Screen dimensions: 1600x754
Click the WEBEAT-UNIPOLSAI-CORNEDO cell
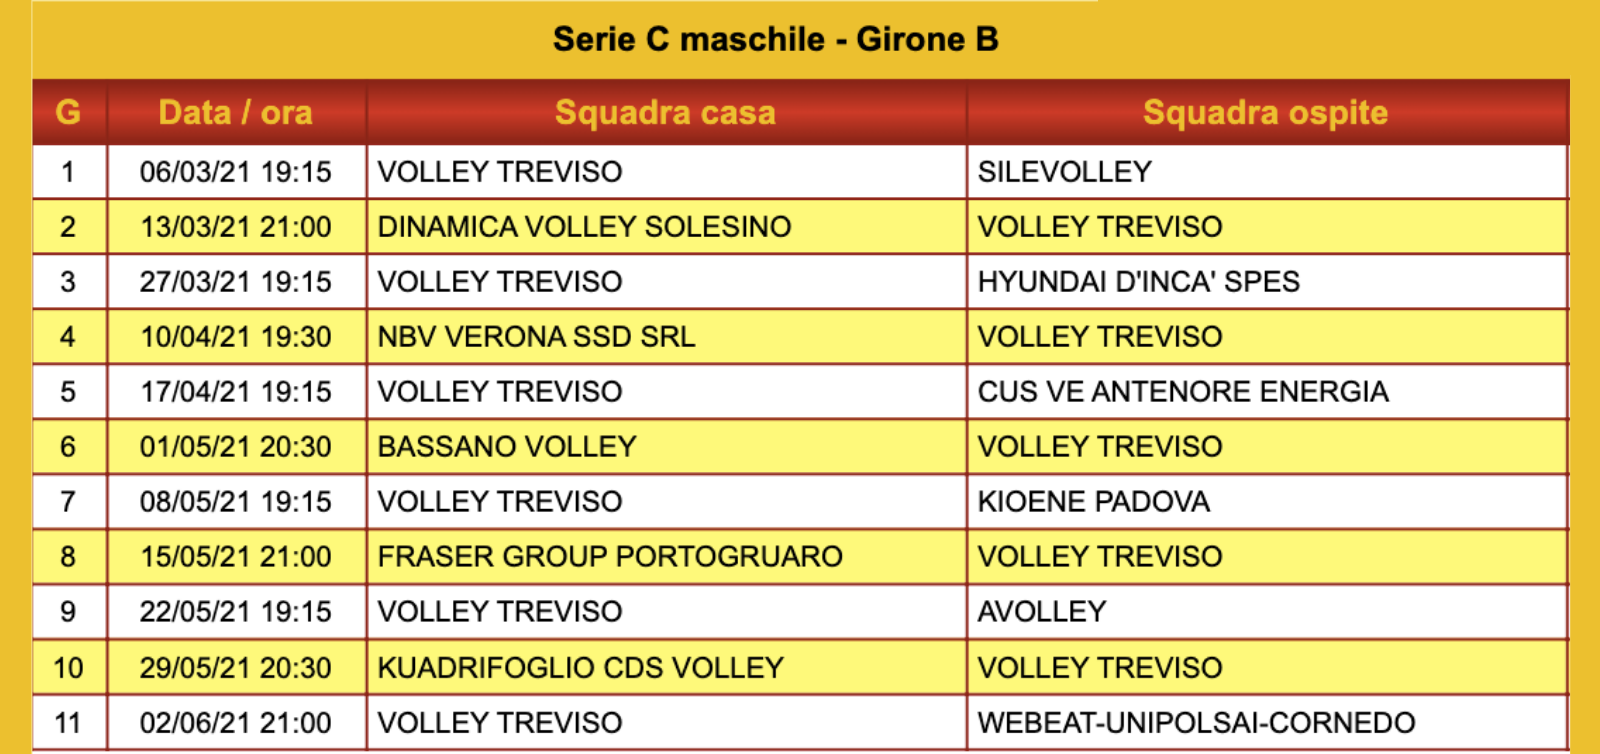(x=1196, y=723)
